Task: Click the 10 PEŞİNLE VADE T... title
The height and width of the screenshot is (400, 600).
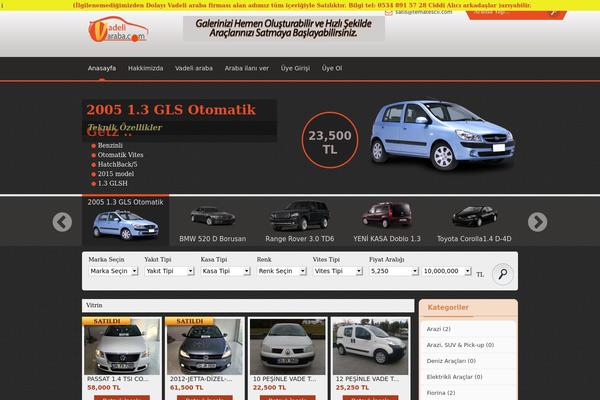Action: pyautogui.click(x=284, y=379)
